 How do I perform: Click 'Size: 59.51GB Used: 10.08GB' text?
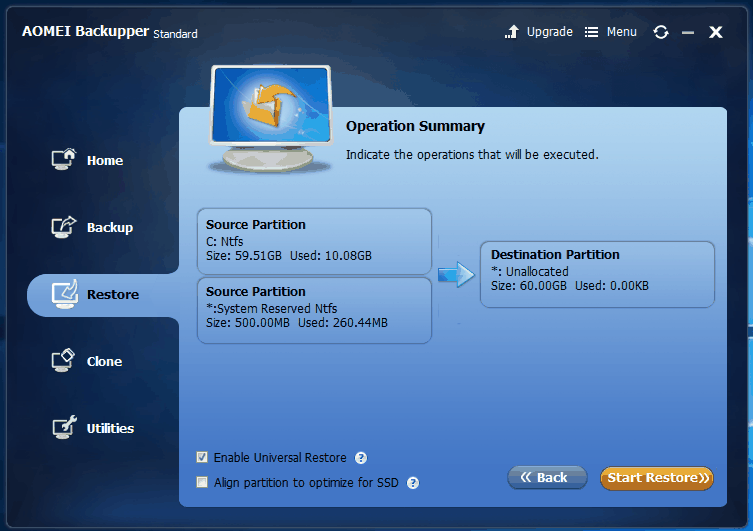(x=289, y=256)
